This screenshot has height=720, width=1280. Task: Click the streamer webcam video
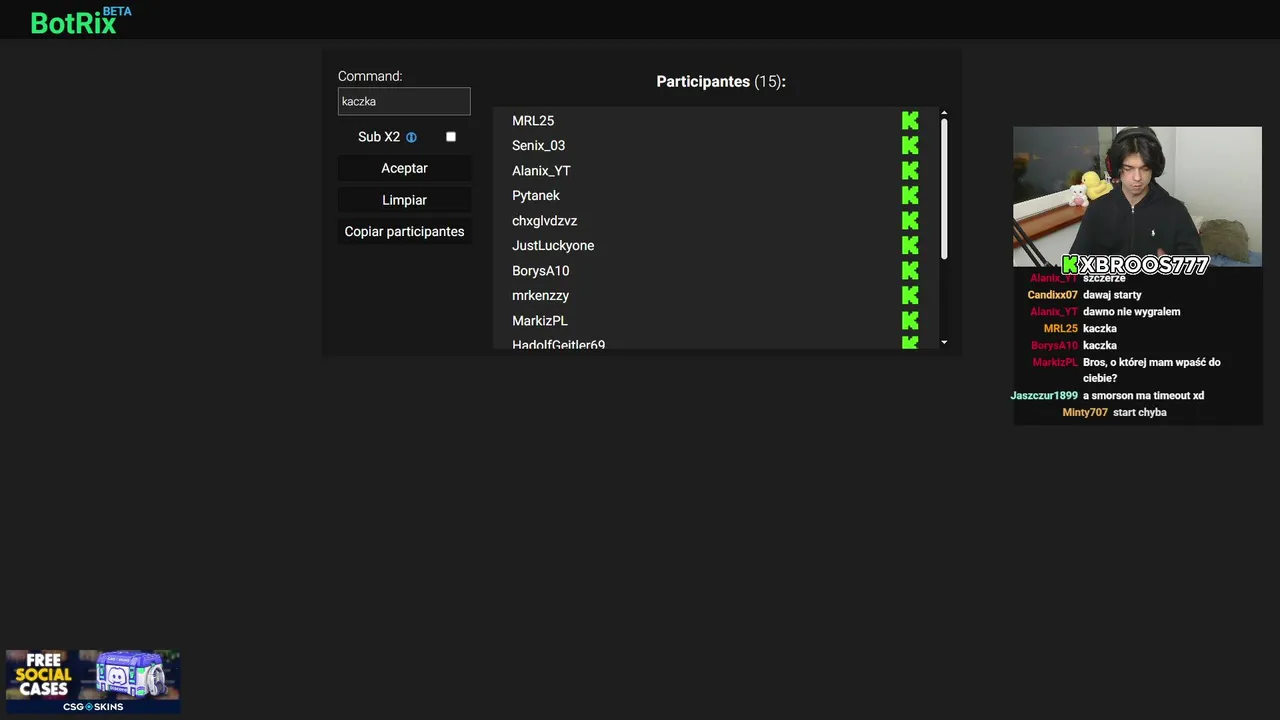(x=1137, y=196)
